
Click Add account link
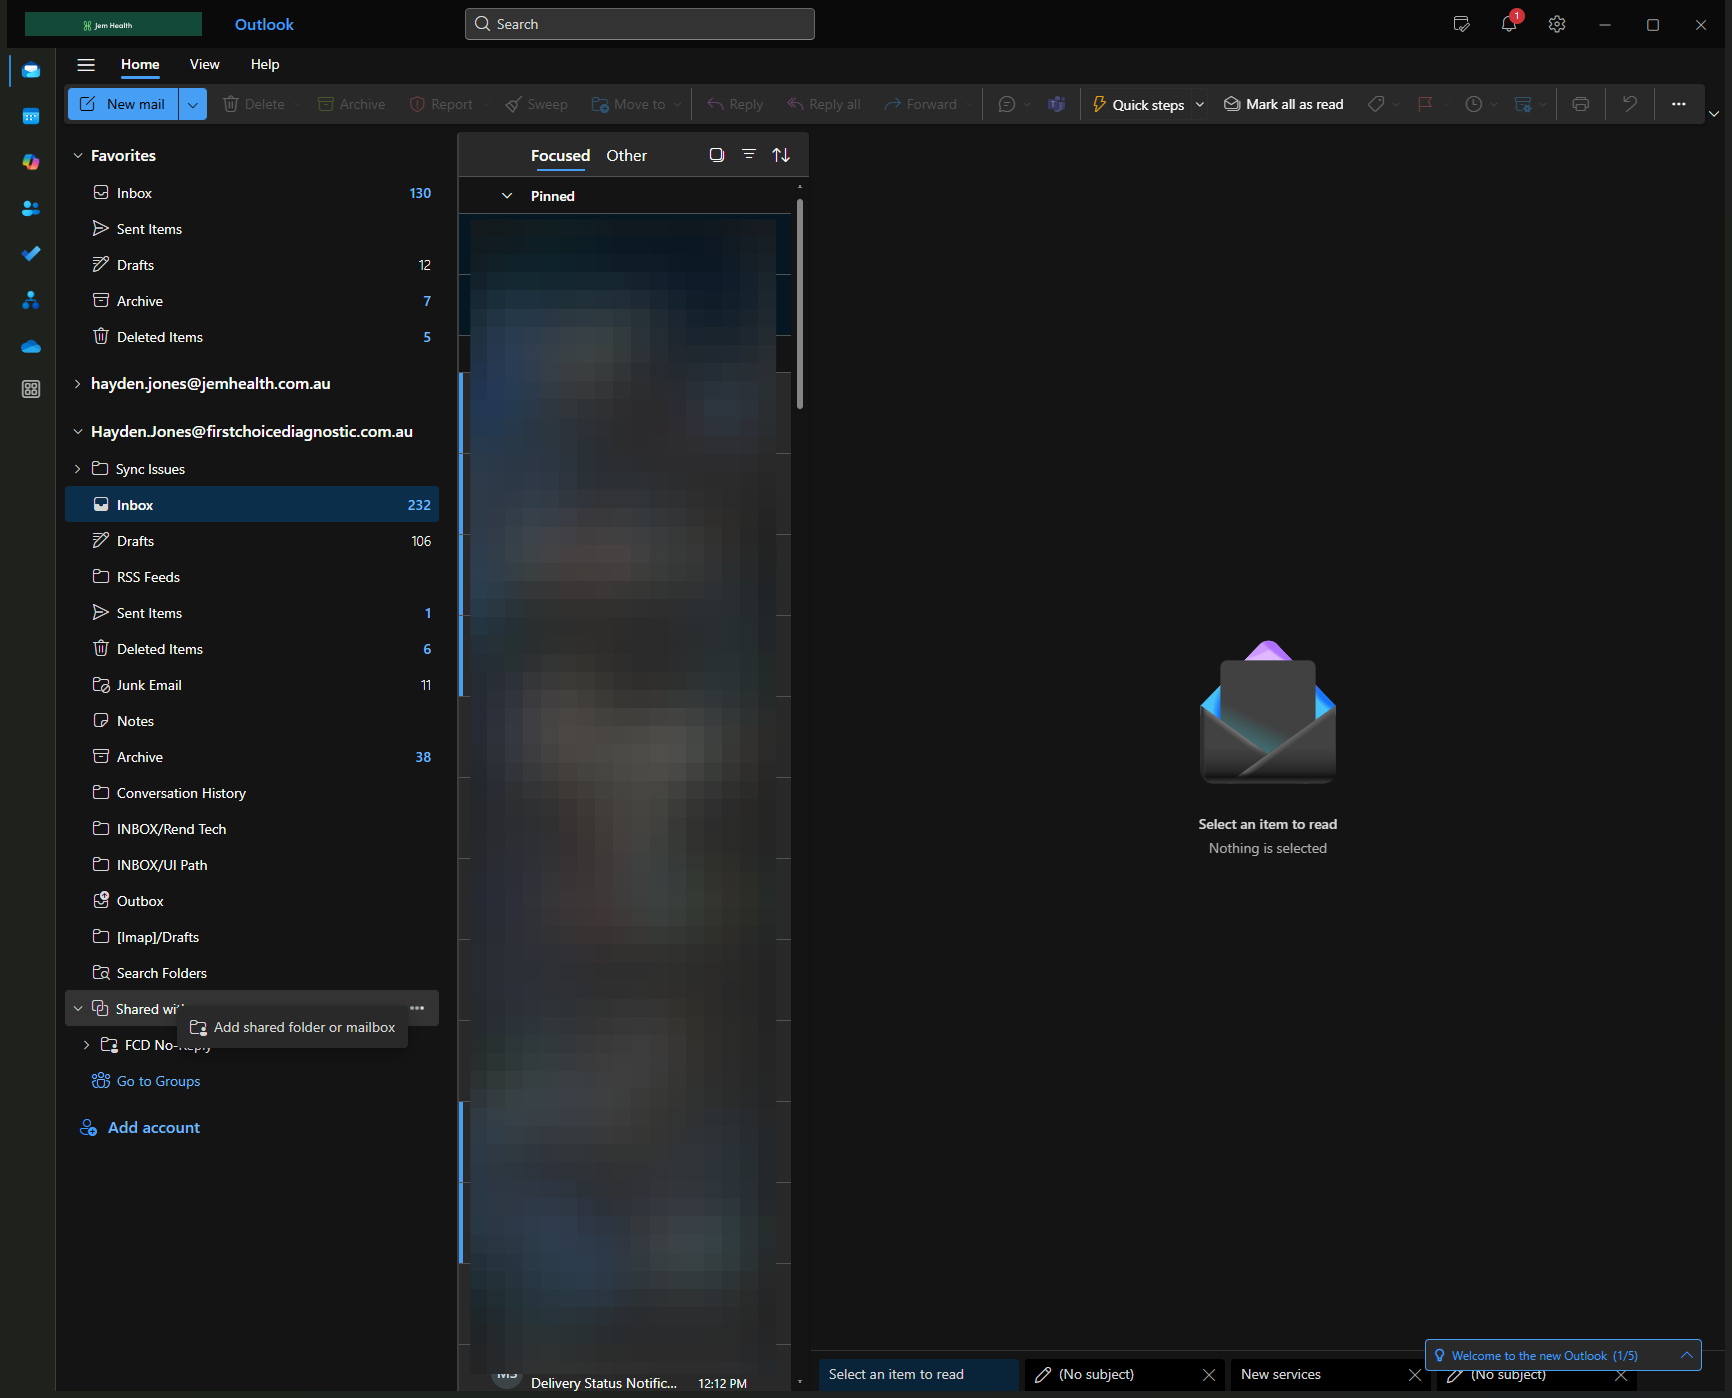pyautogui.click(x=140, y=1128)
